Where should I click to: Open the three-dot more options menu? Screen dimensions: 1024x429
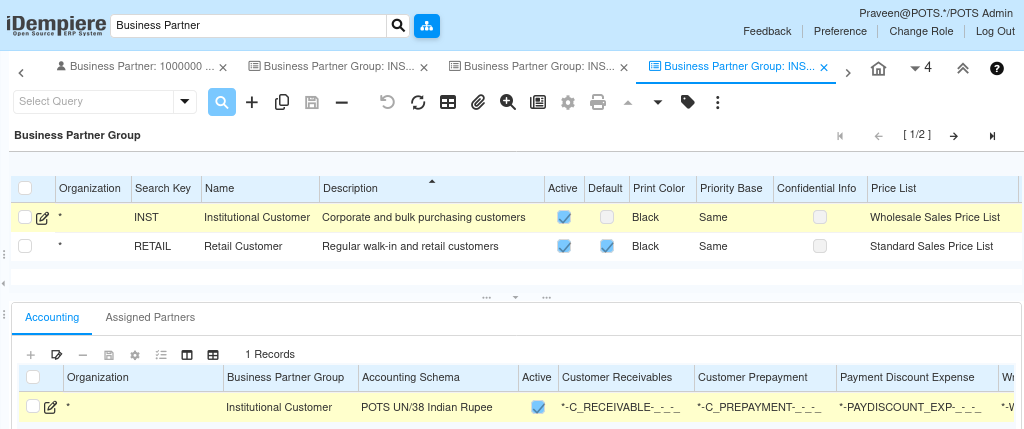click(x=718, y=102)
